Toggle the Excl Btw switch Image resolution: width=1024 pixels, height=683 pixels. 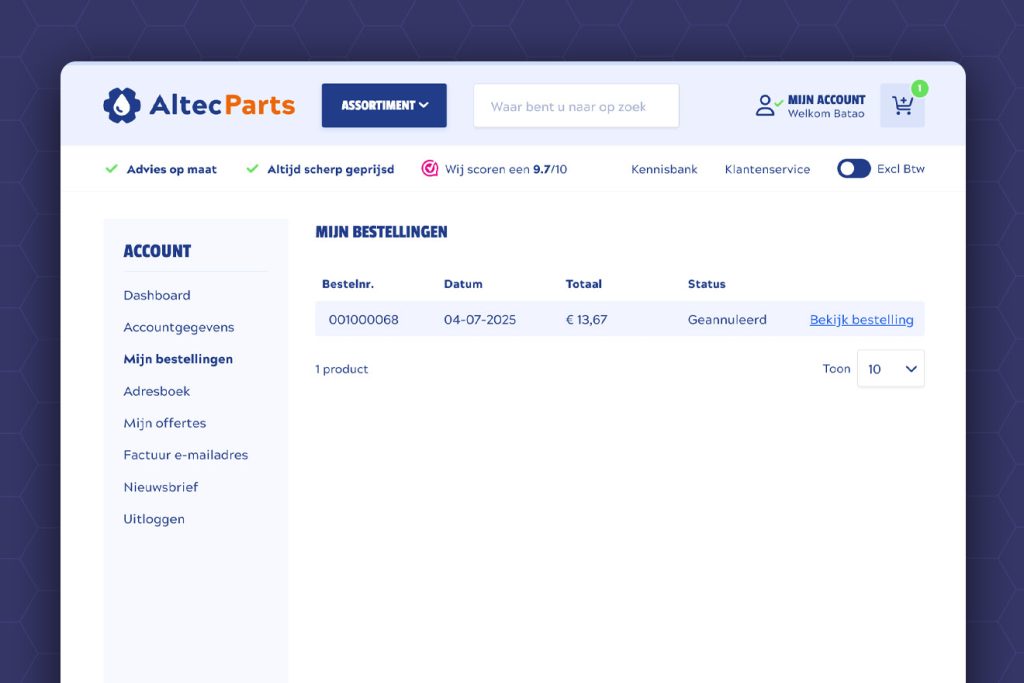[853, 169]
